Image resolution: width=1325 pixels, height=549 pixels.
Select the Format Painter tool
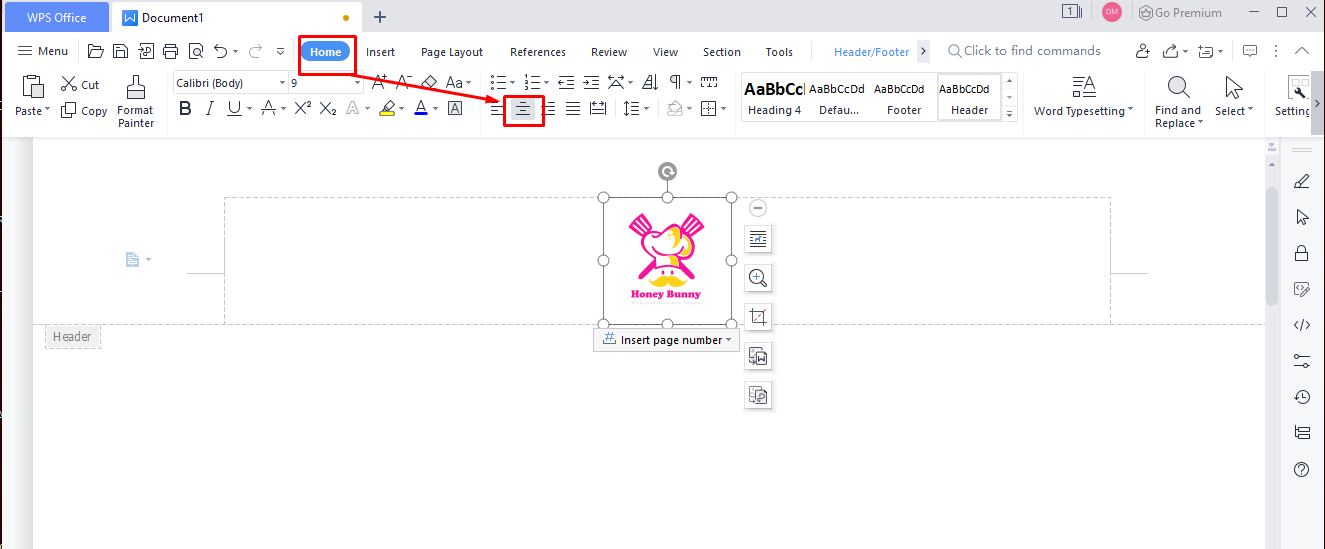135,102
